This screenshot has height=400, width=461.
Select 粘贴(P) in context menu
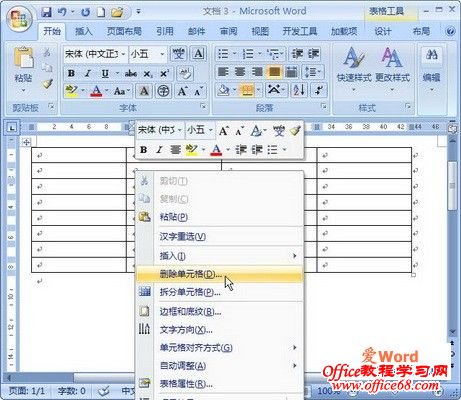coord(220,217)
